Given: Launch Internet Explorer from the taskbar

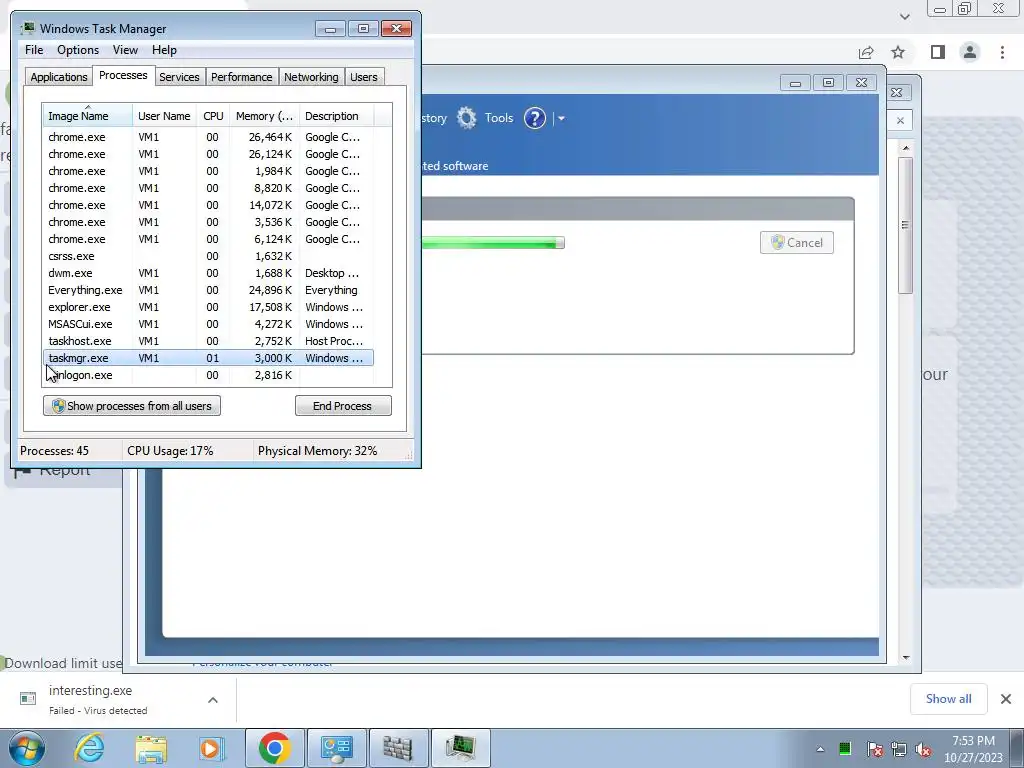Looking at the screenshot, I should click(89, 748).
